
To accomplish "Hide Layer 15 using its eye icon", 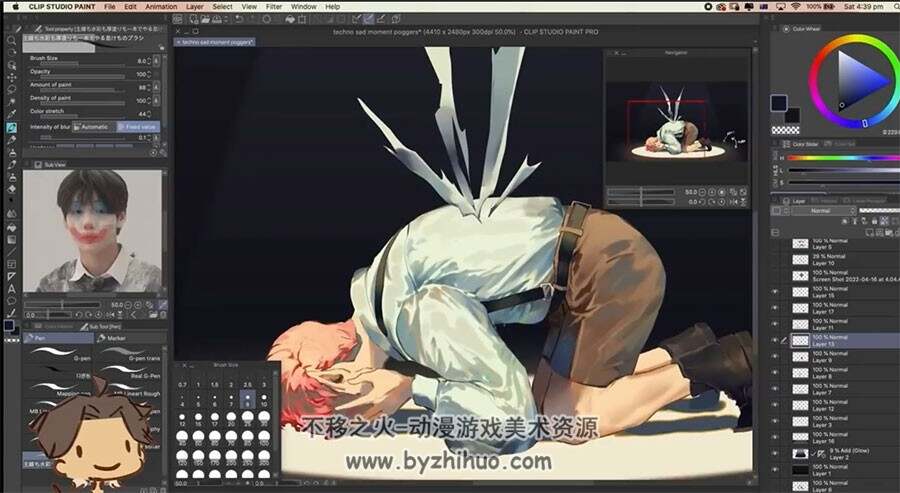I will pos(775,292).
